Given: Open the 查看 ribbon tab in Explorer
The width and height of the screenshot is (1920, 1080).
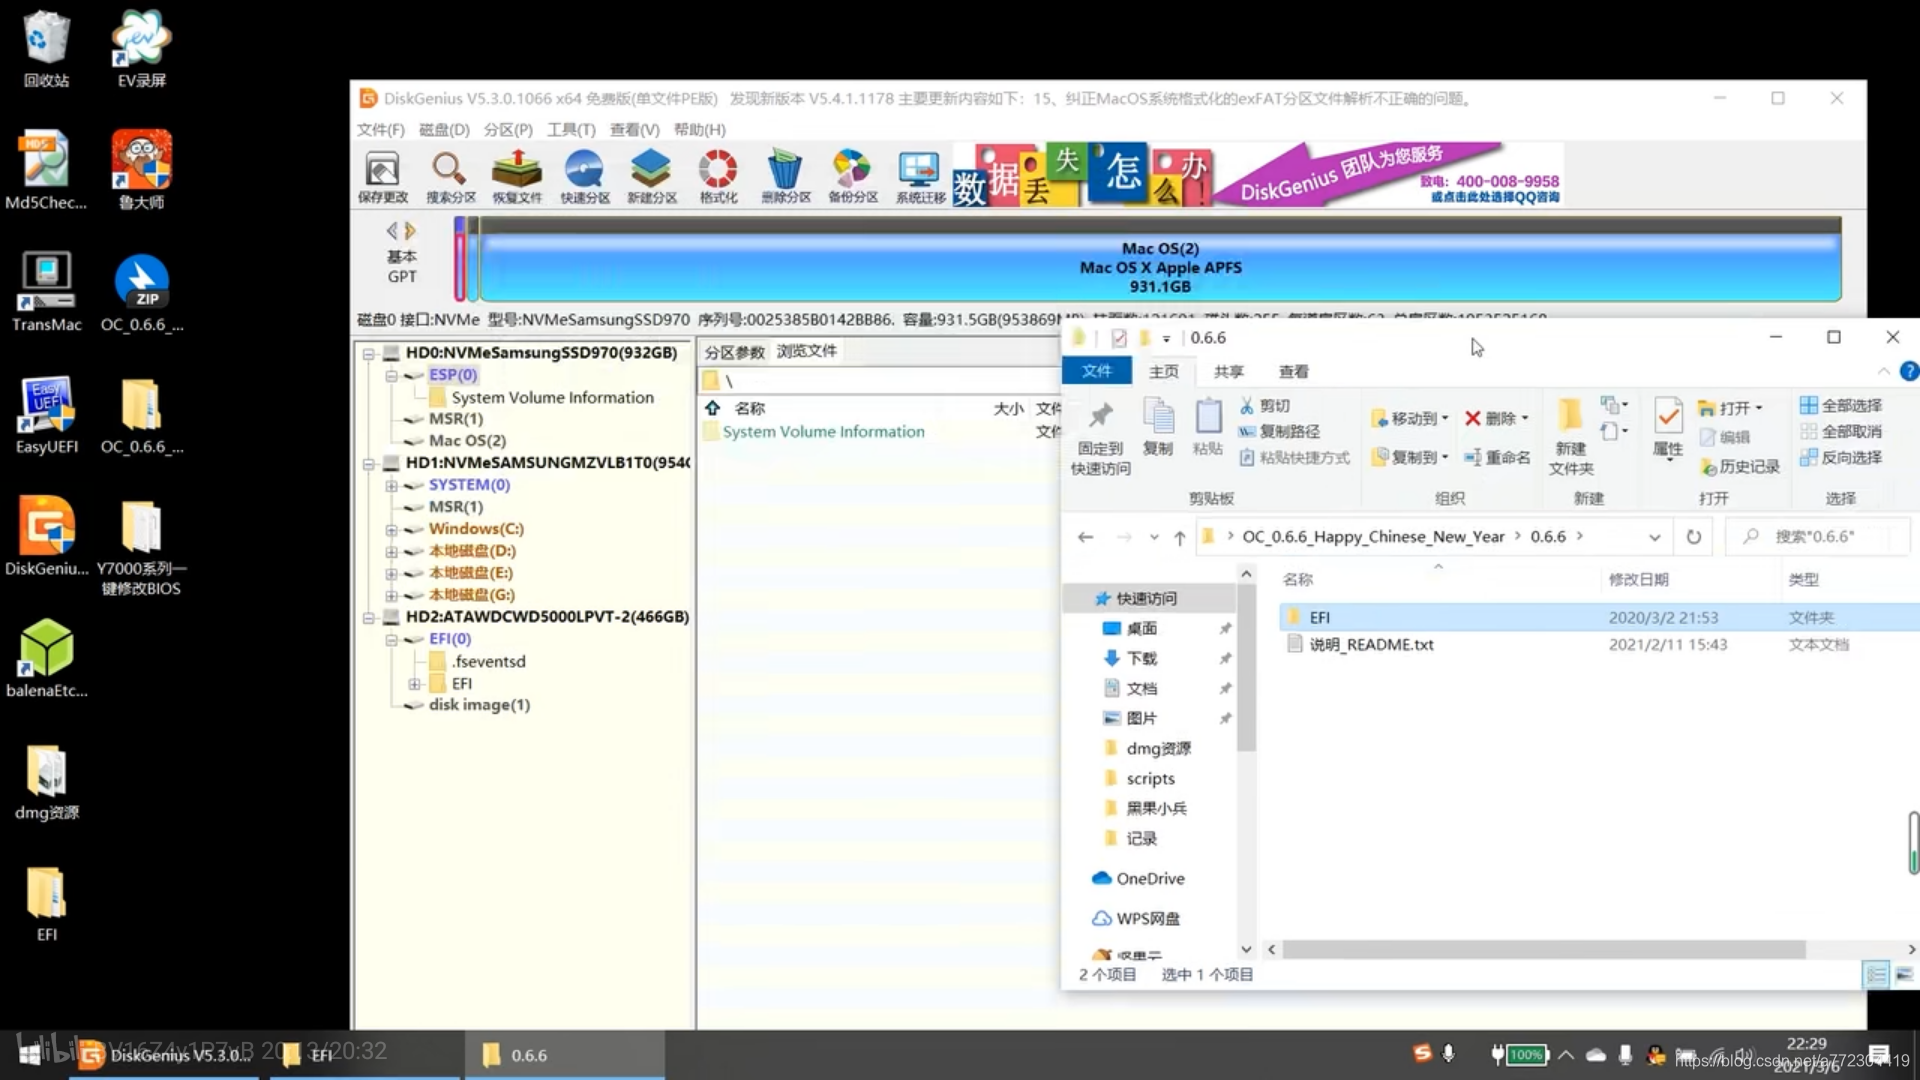Looking at the screenshot, I should [1294, 371].
